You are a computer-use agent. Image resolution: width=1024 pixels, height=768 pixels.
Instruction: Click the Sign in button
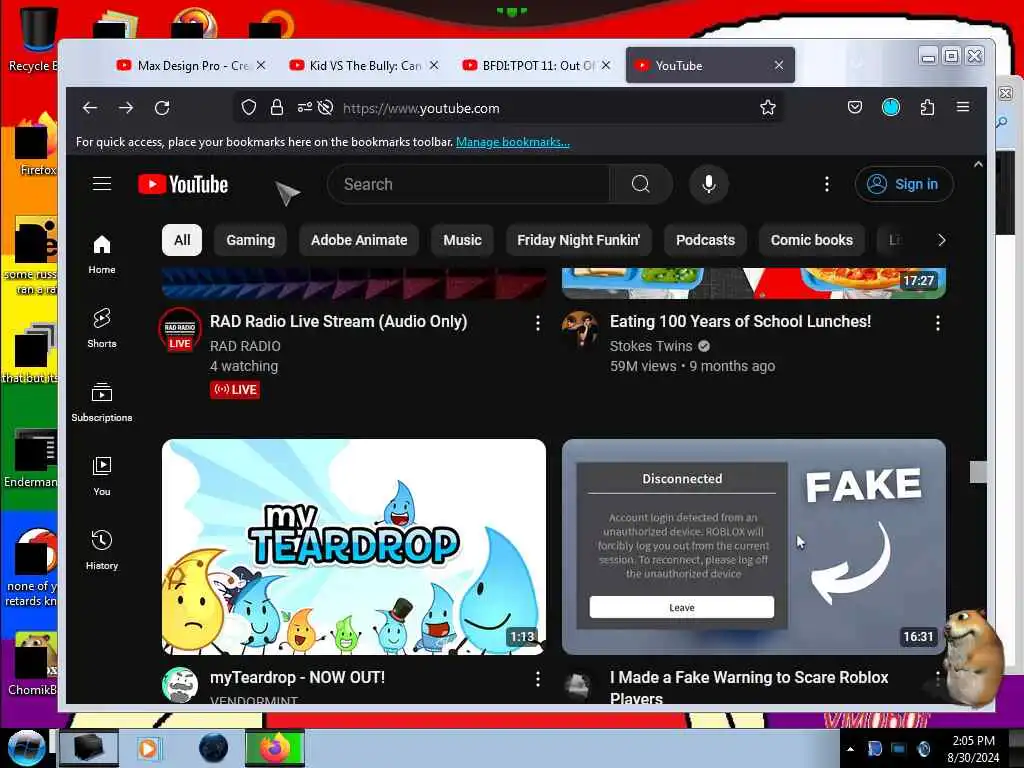coord(904,185)
